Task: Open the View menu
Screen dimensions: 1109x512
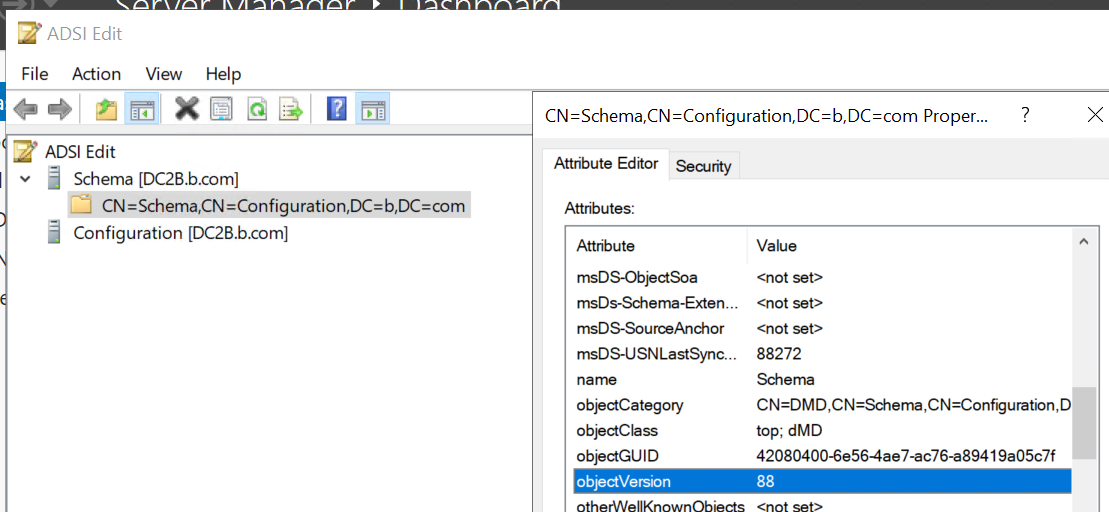Action: coord(163,74)
